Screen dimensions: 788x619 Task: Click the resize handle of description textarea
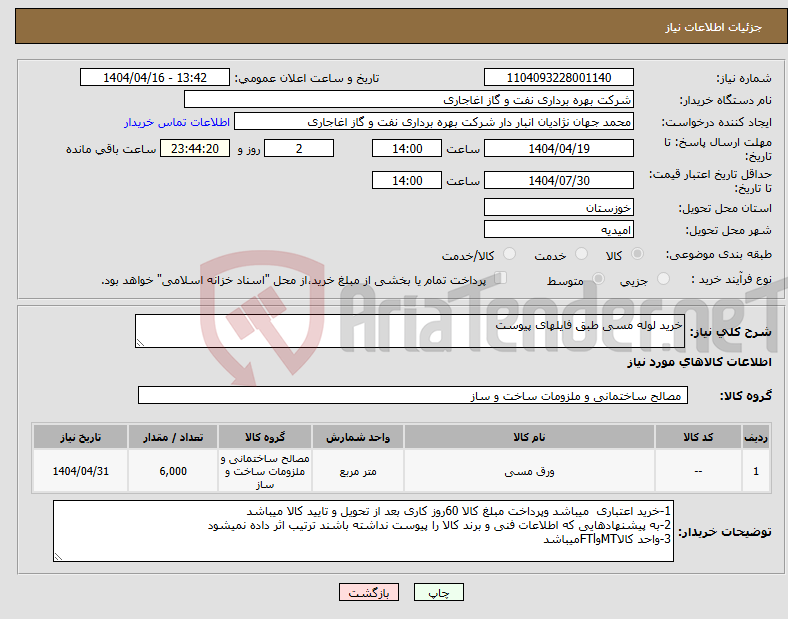click(x=140, y=343)
